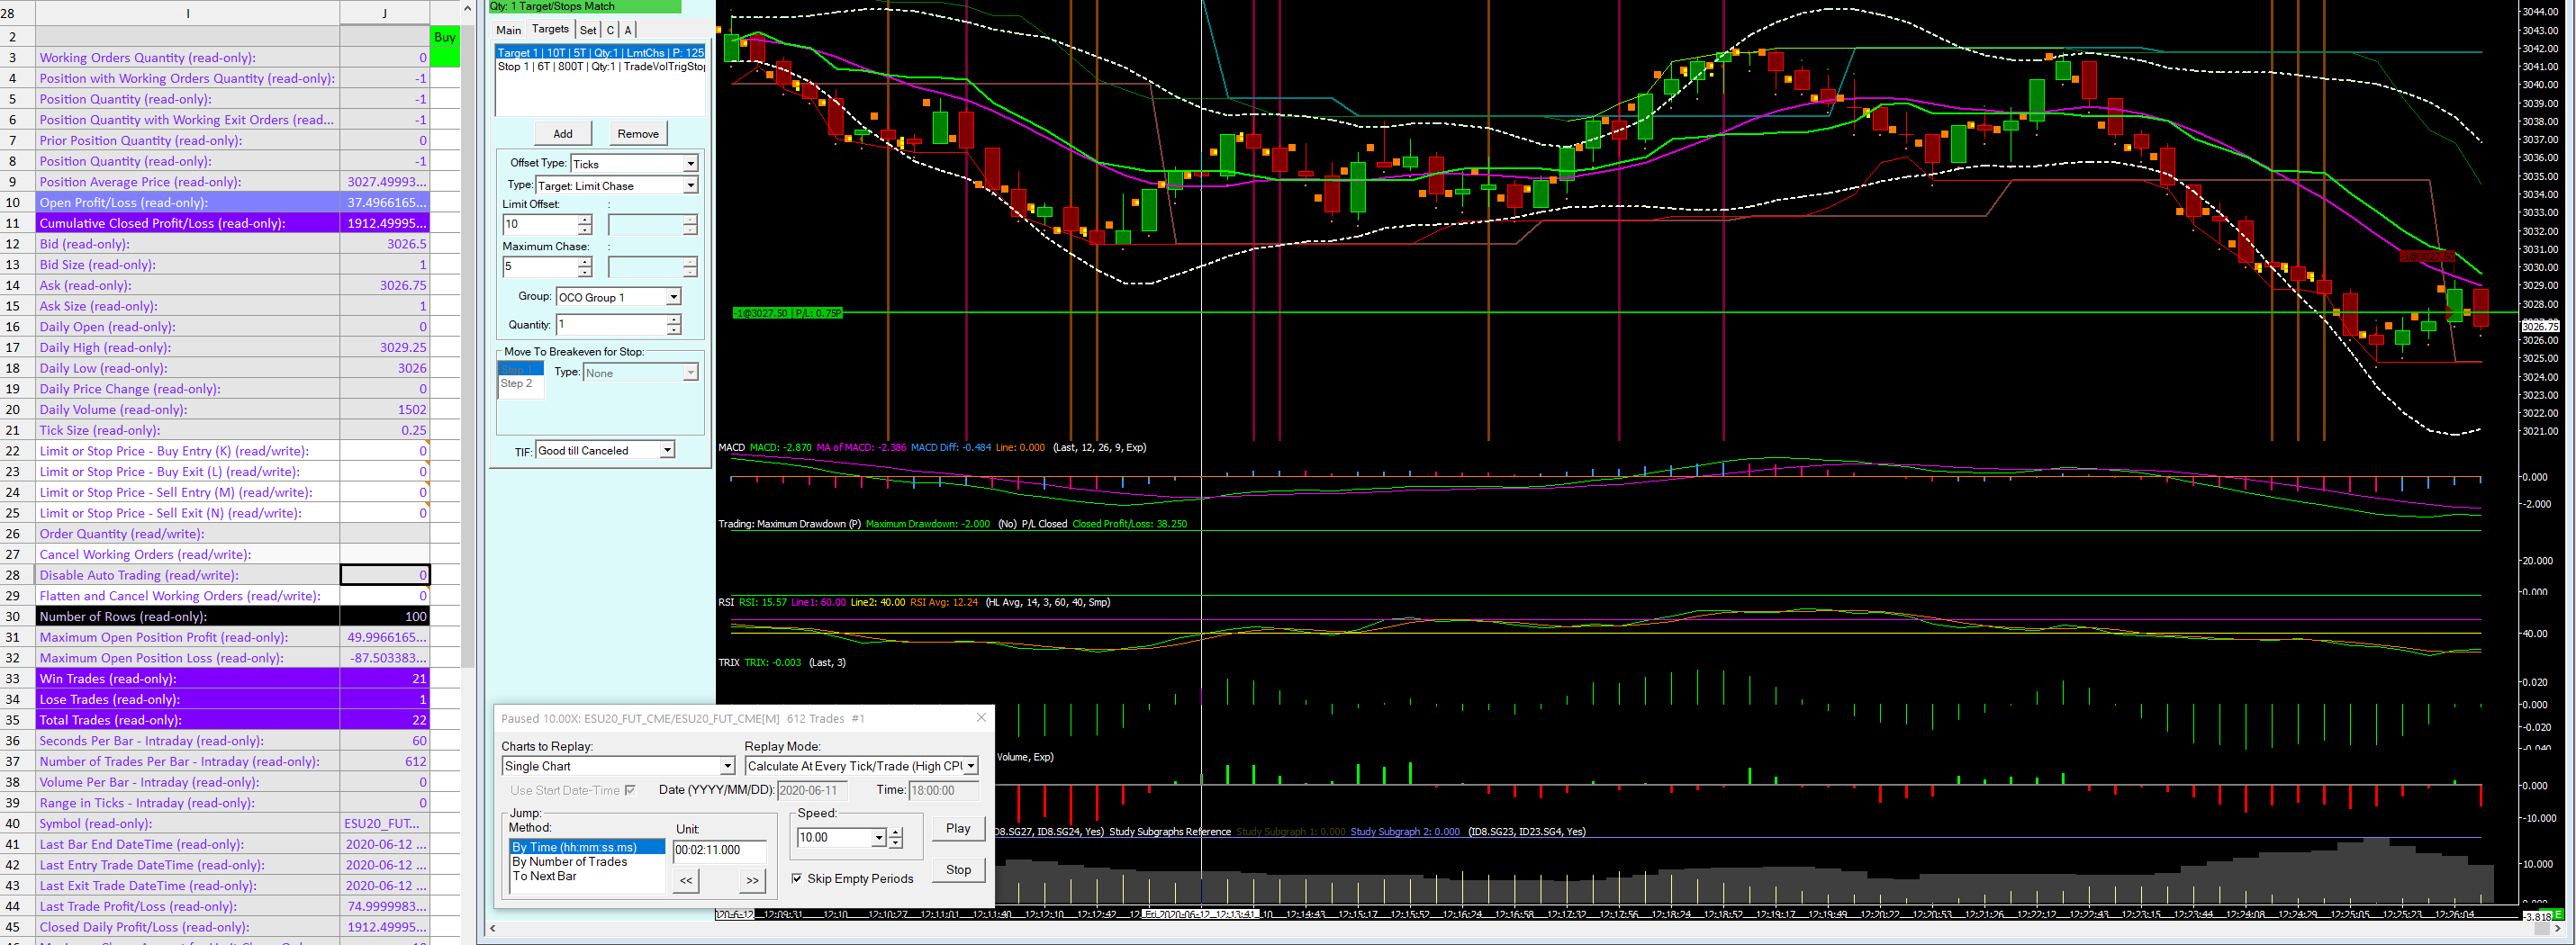Viewport: 2576px width, 945px height.
Task: Open the A tab
Action: (x=628, y=30)
